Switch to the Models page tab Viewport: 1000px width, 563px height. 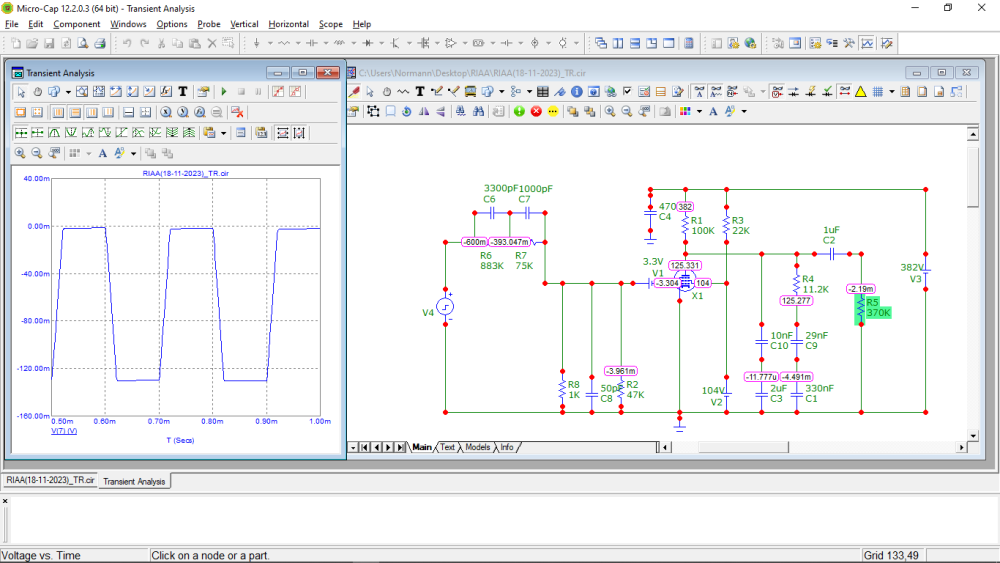pyautogui.click(x=478, y=447)
